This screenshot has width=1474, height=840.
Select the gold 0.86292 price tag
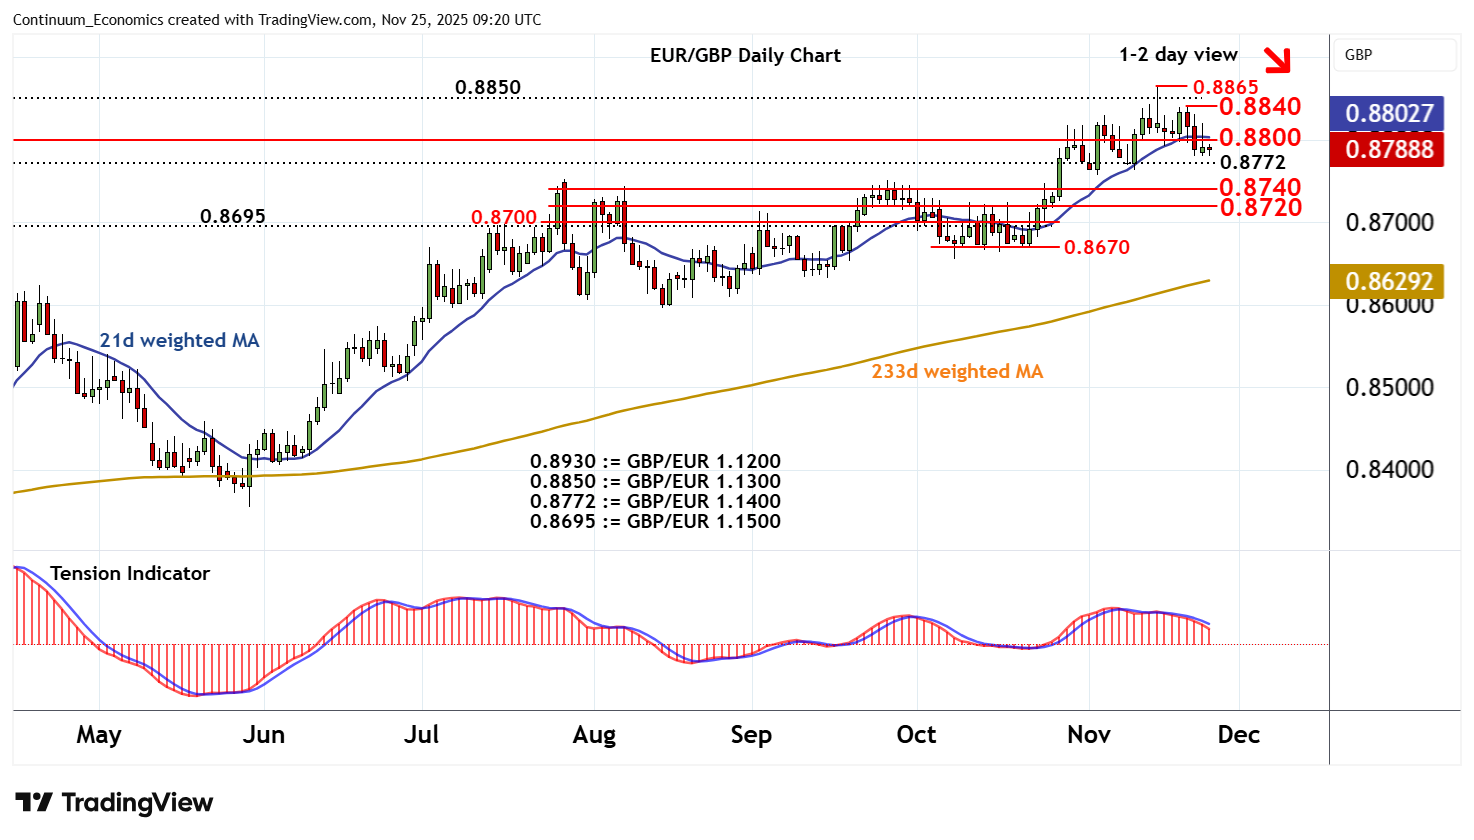coord(1387,282)
